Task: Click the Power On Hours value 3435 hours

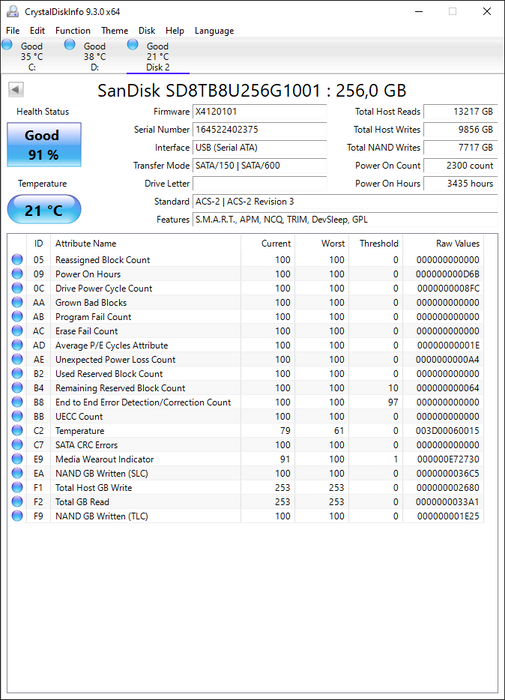Action: (460, 183)
